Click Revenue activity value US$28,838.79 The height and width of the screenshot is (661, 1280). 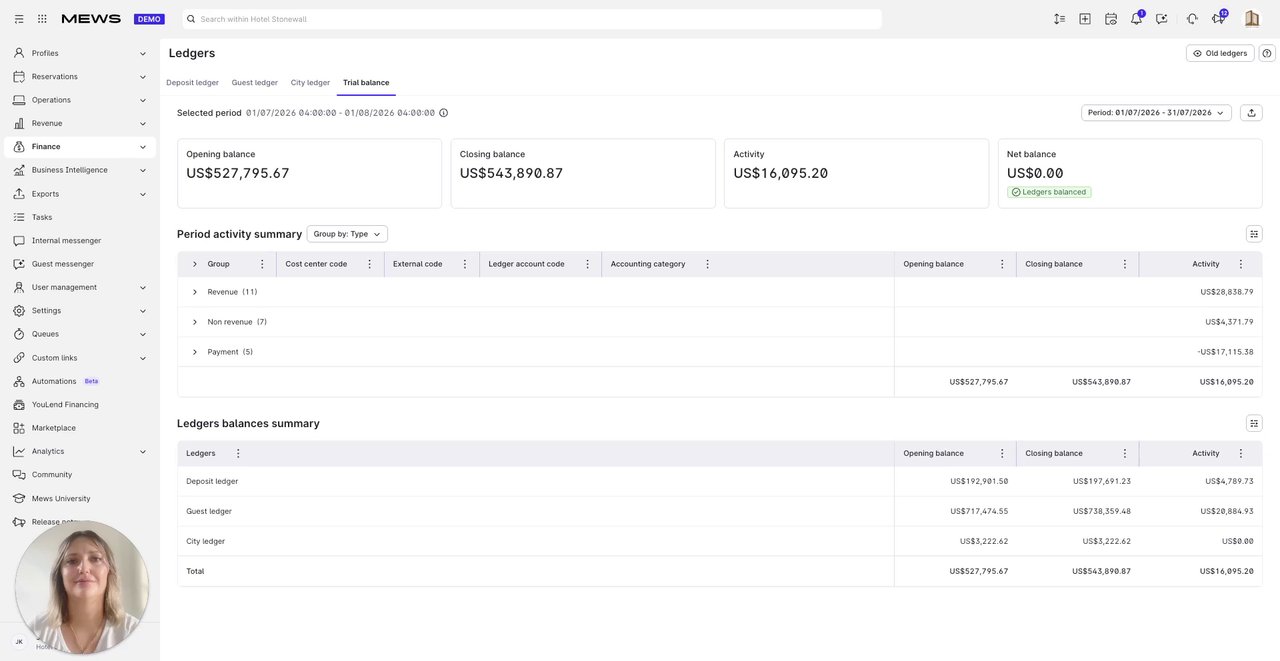point(1227,292)
